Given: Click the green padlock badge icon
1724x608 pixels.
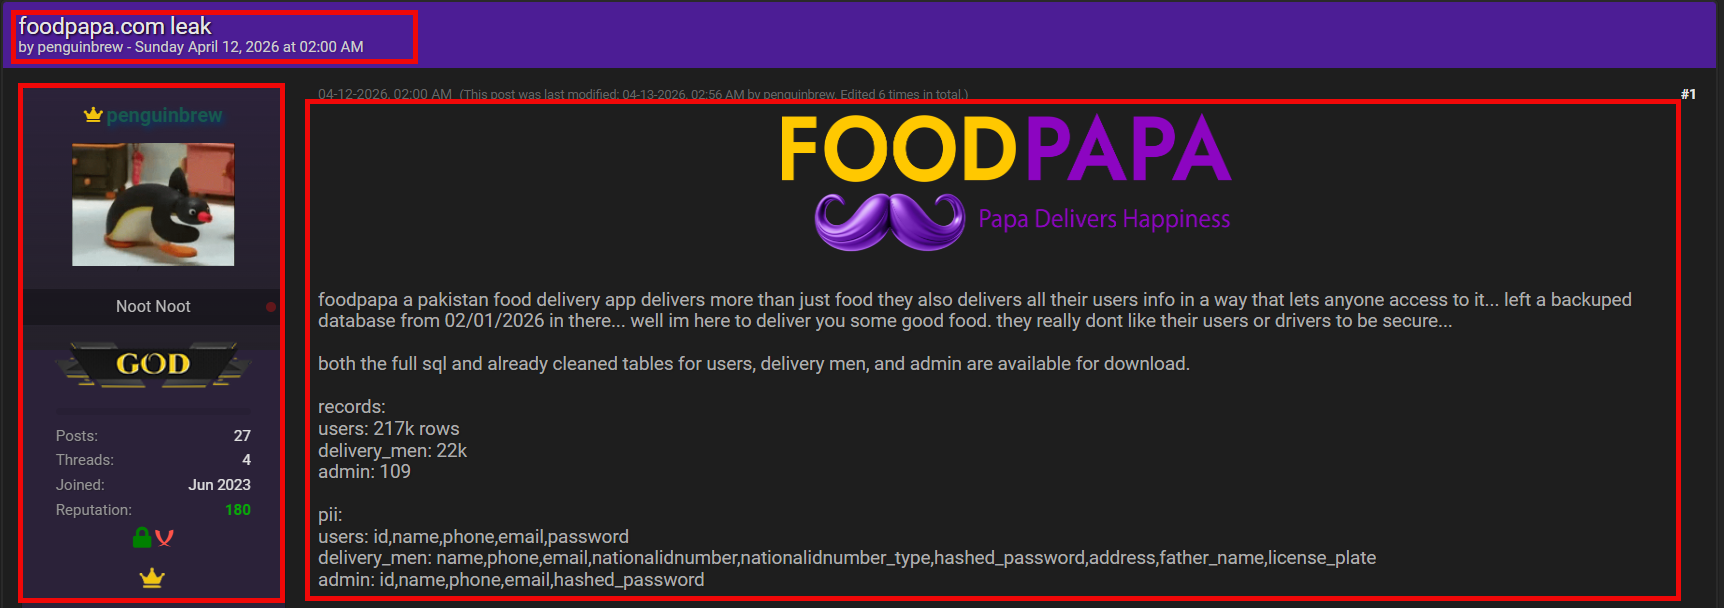Looking at the screenshot, I should tap(142, 538).
